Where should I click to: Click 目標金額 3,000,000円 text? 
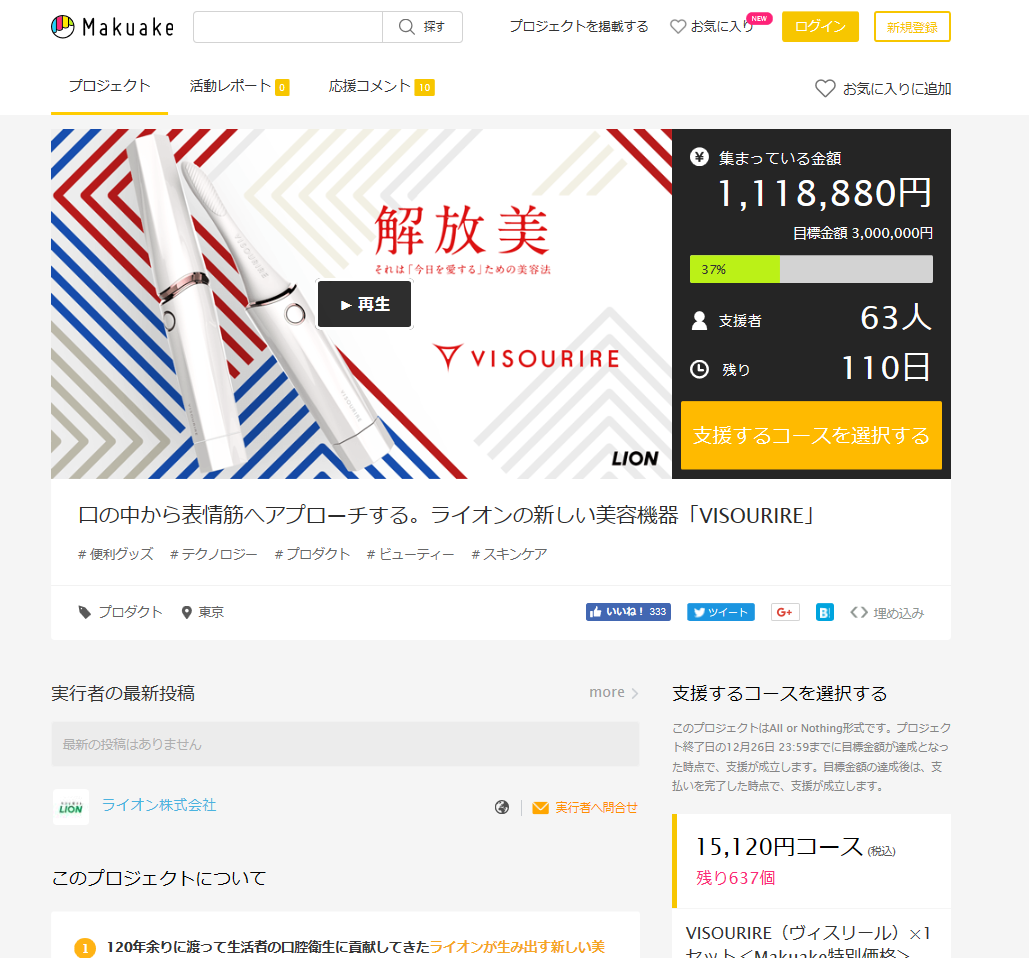(862, 233)
